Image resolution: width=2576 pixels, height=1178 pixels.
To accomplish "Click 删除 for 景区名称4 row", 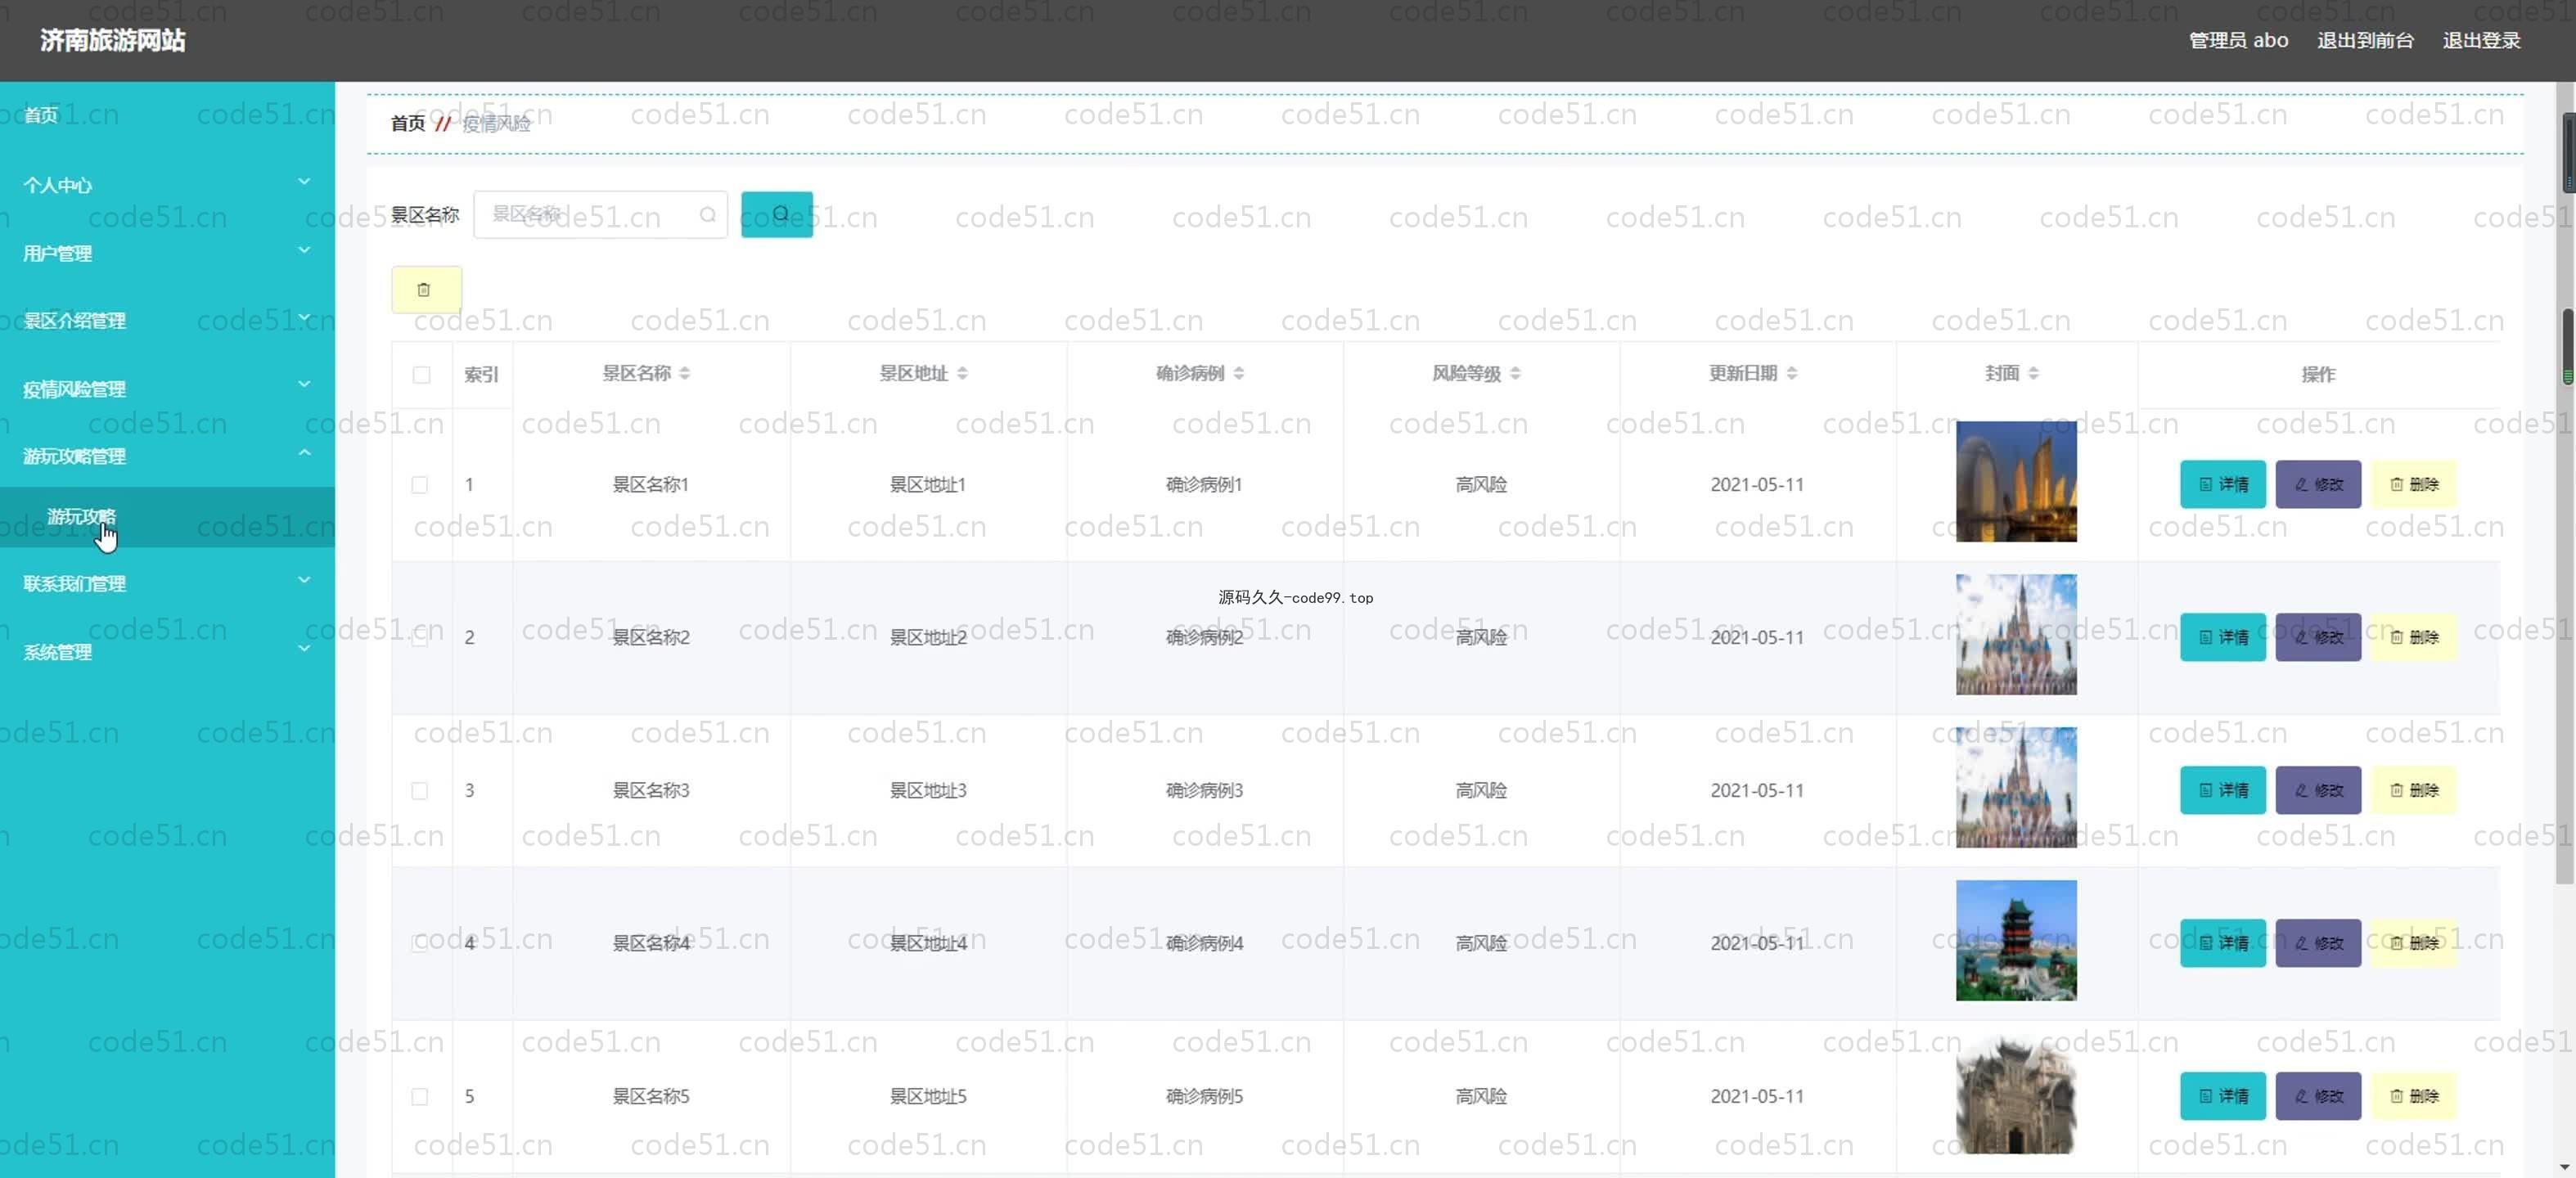I will (x=2414, y=943).
